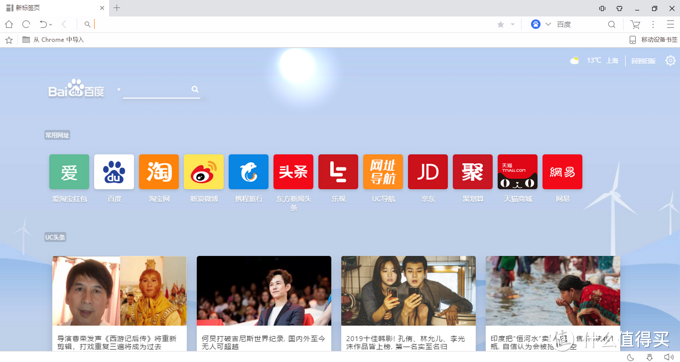Close the 新标签页 tab
680x362 pixels.
[x=102, y=8]
